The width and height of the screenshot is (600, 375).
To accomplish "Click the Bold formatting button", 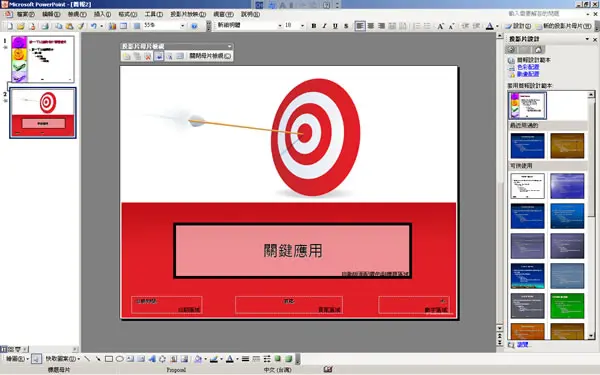I will (x=314, y=26).
